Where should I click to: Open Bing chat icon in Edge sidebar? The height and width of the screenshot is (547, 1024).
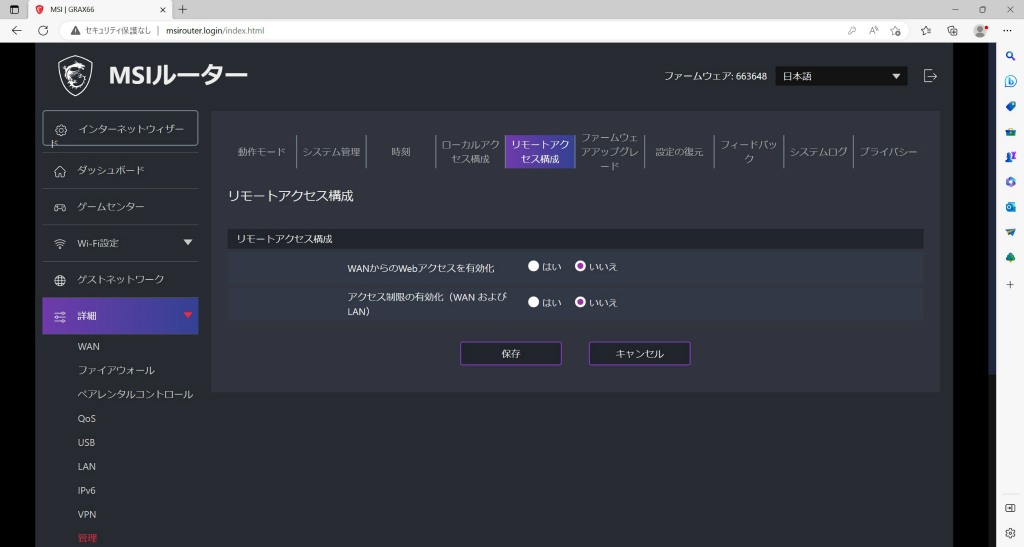click(x=1010, y=81)
